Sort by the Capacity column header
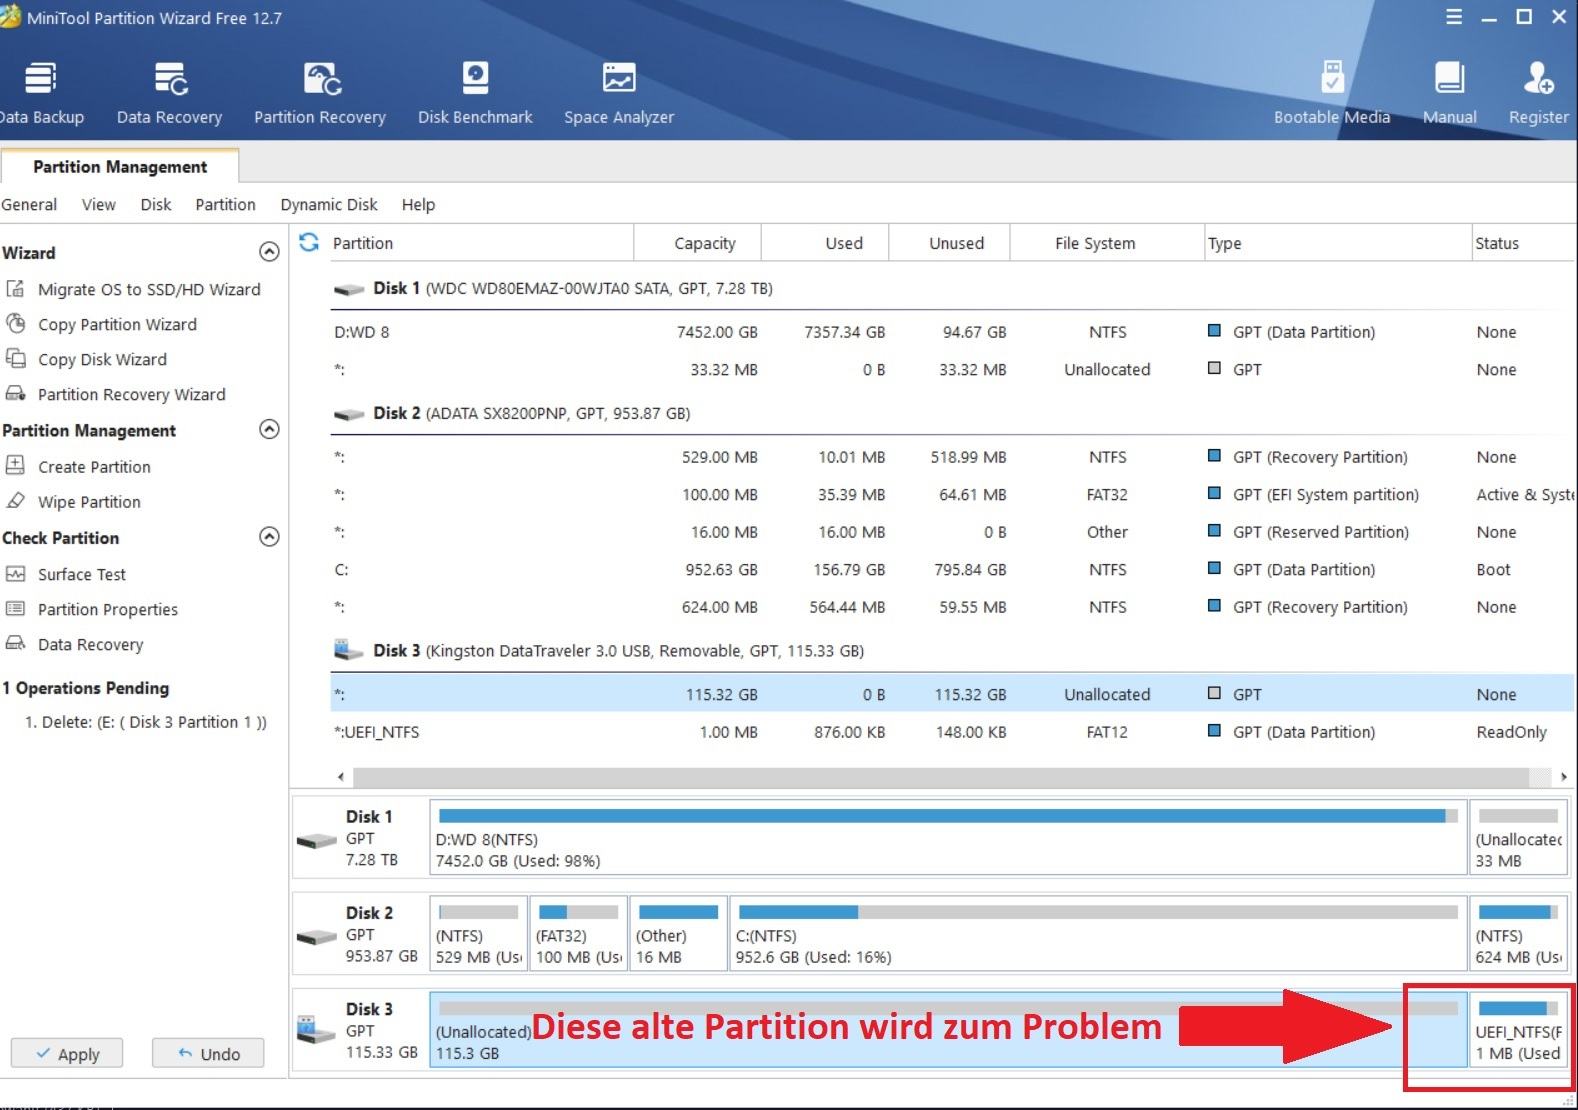The width and height of the screenshot is (1578, 1110). click(x=698, y=243)
